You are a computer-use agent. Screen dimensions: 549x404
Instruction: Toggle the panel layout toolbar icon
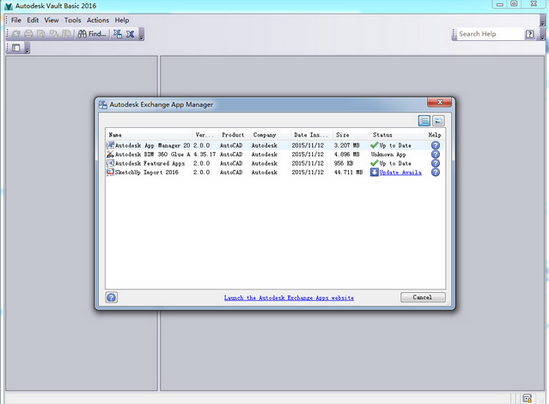point(16,48)
